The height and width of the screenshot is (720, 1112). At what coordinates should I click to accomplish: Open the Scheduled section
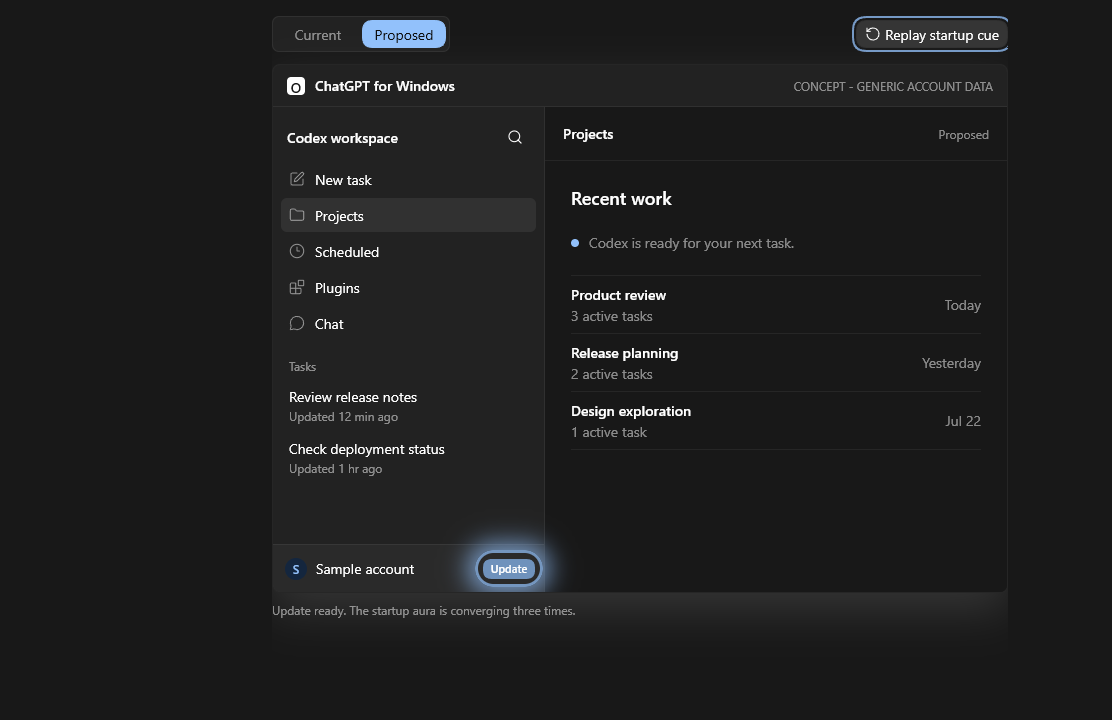(408, 252)
